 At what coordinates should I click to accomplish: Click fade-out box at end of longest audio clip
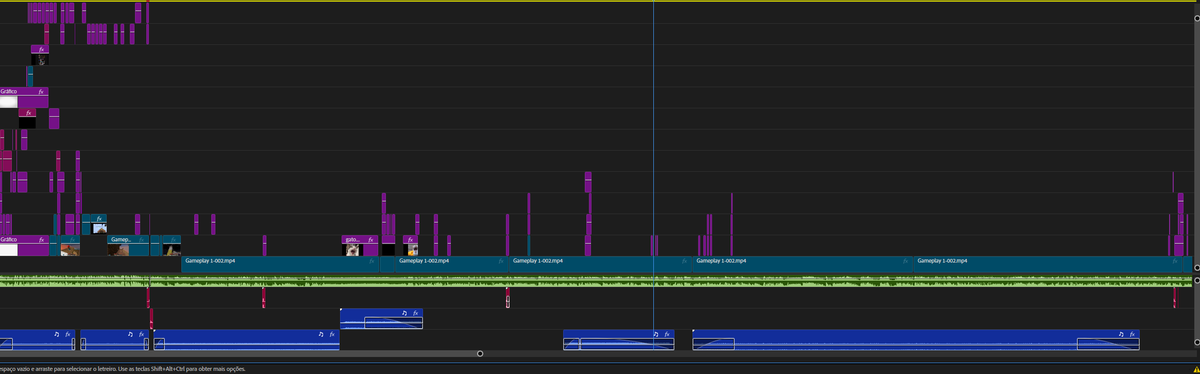[1108, 344]
